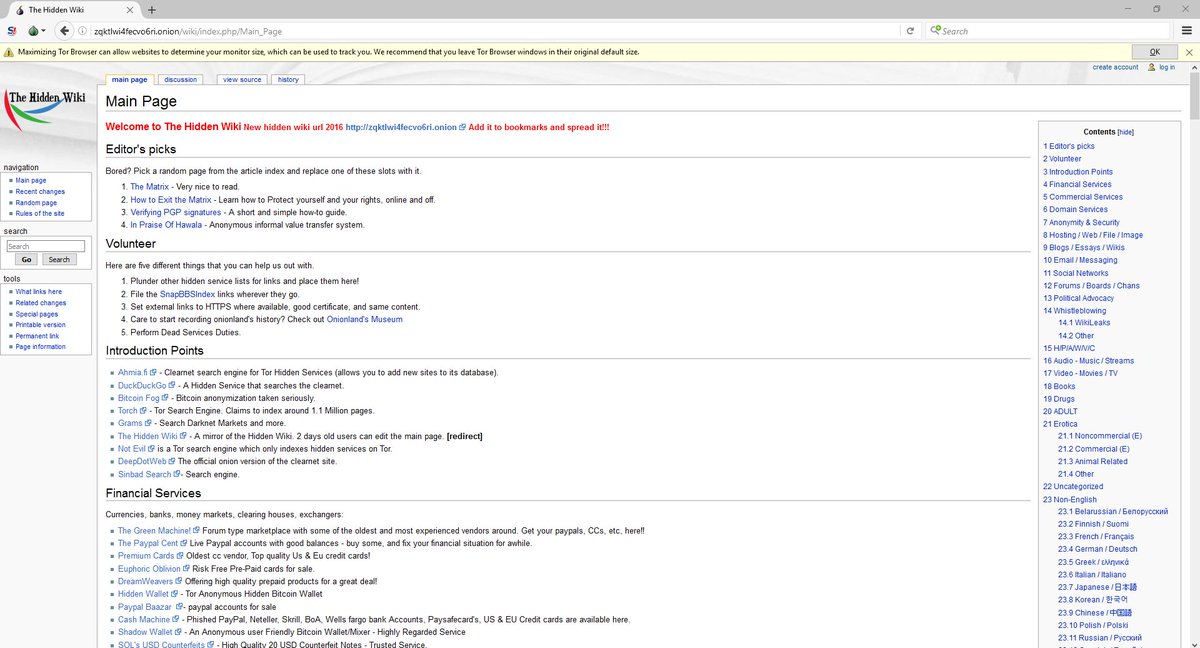Viewport: 1200px width, 648px height.
Task: Click the log in link
Action: coord(1167,67)
